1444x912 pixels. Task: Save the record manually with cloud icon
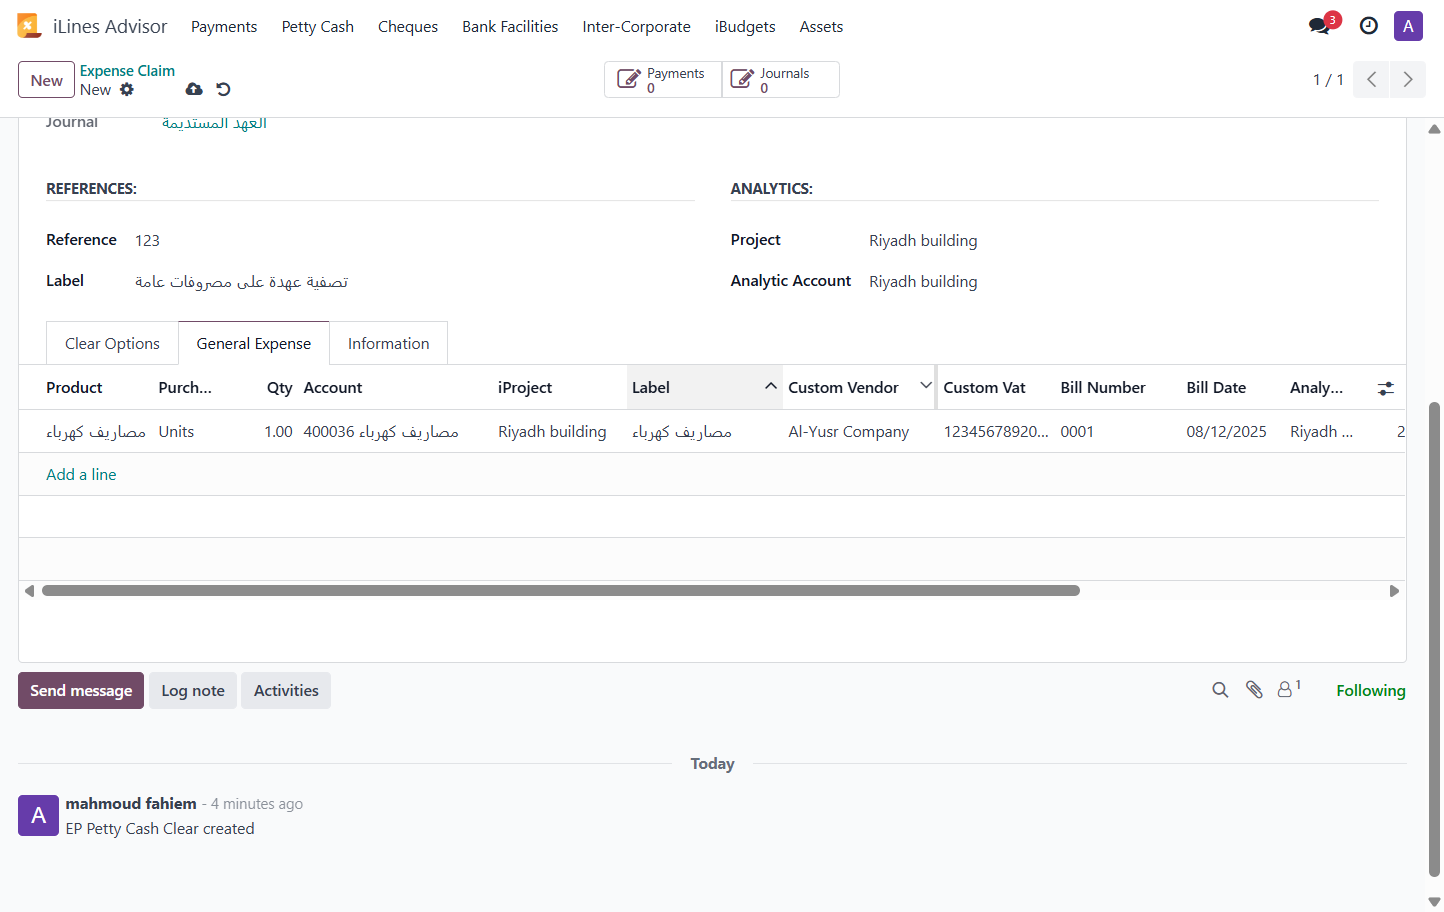[x=194, y=89]
